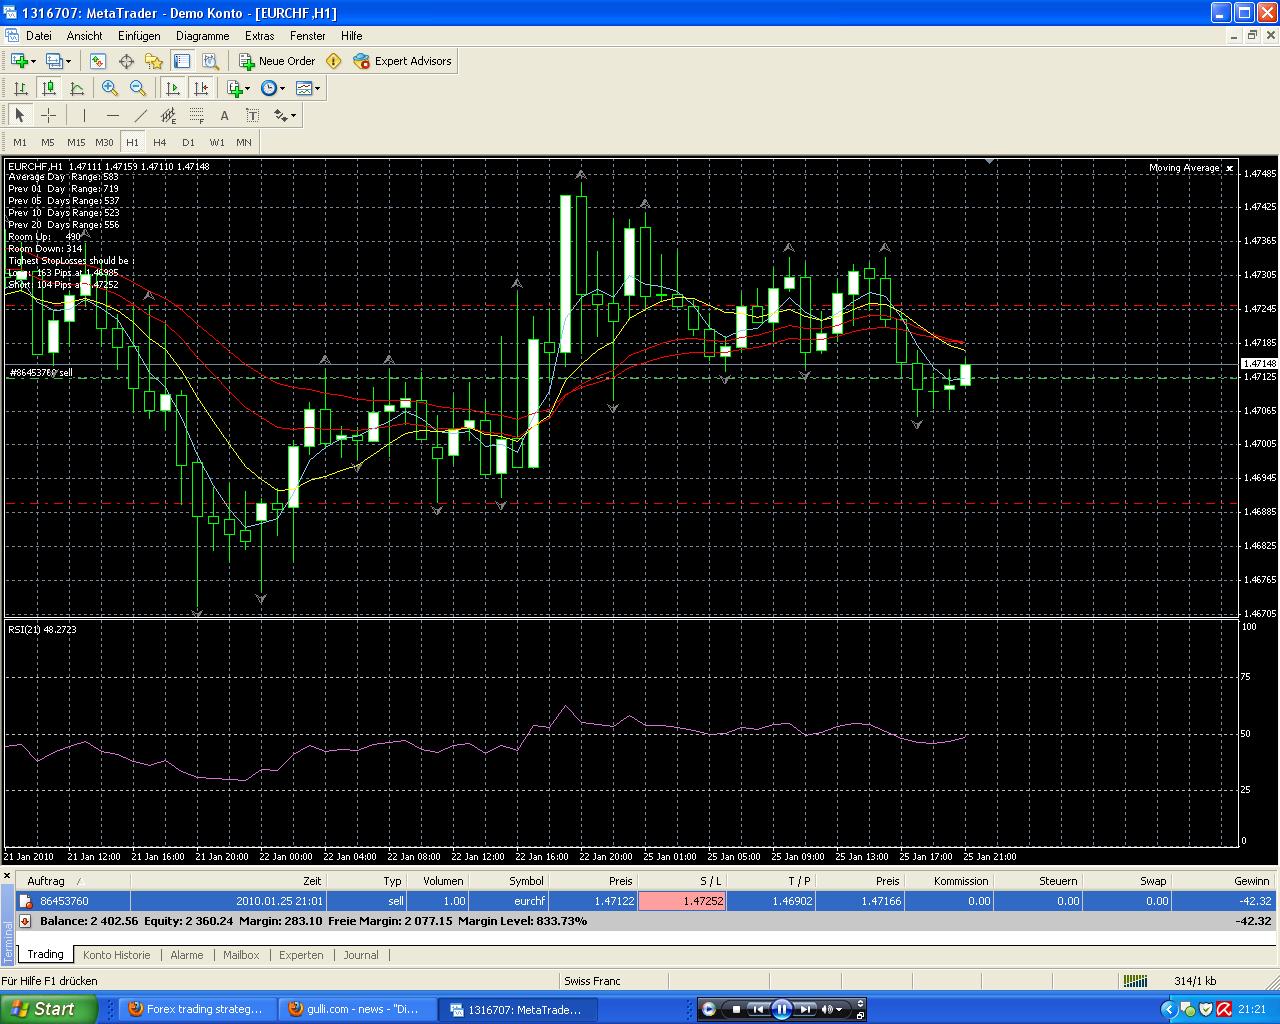Enable Expert Advisors button
The width and height of the screenshot is (1280, 1024).
tap(402, 61)
